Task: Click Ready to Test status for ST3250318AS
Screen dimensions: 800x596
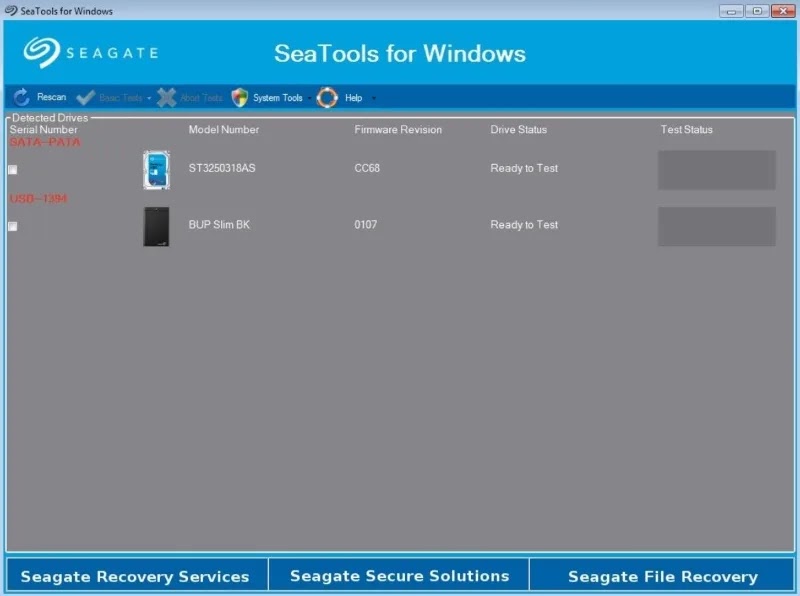Action: (x=524, y=168)
